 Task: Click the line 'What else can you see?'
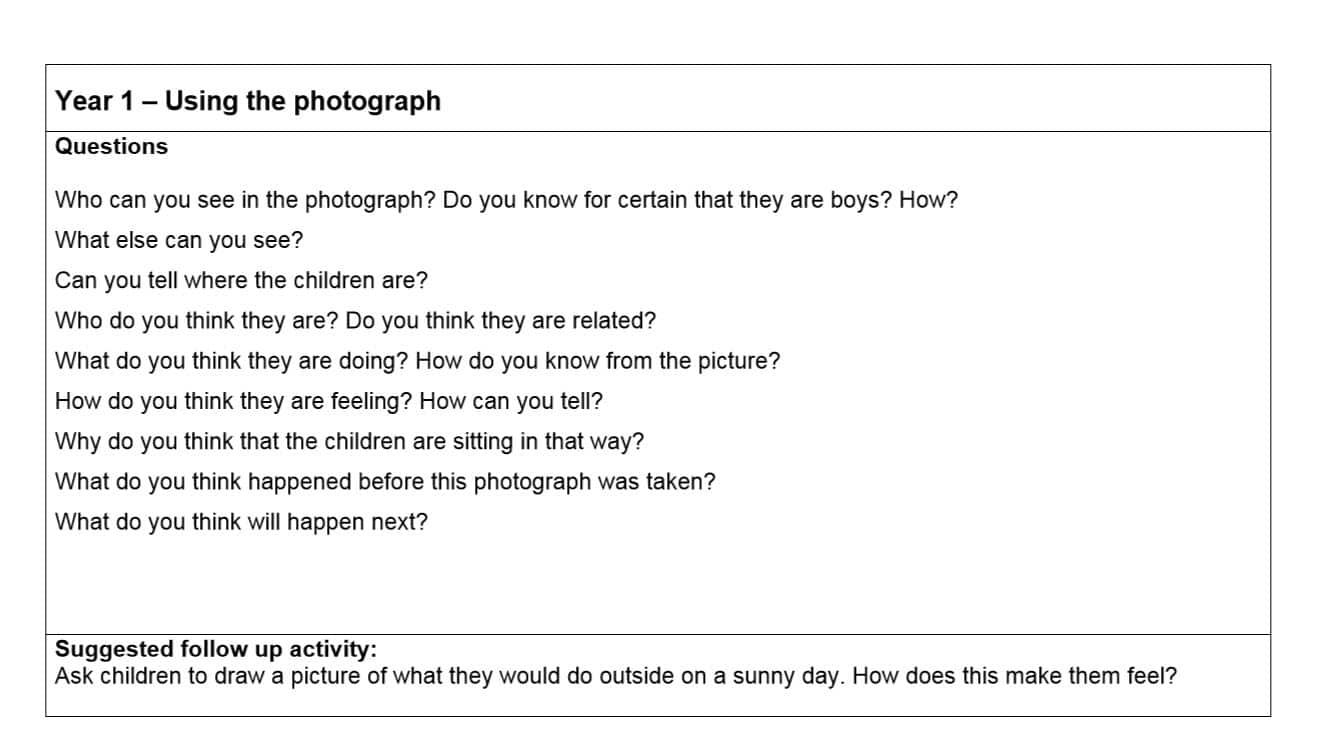(x=179, y=240)
